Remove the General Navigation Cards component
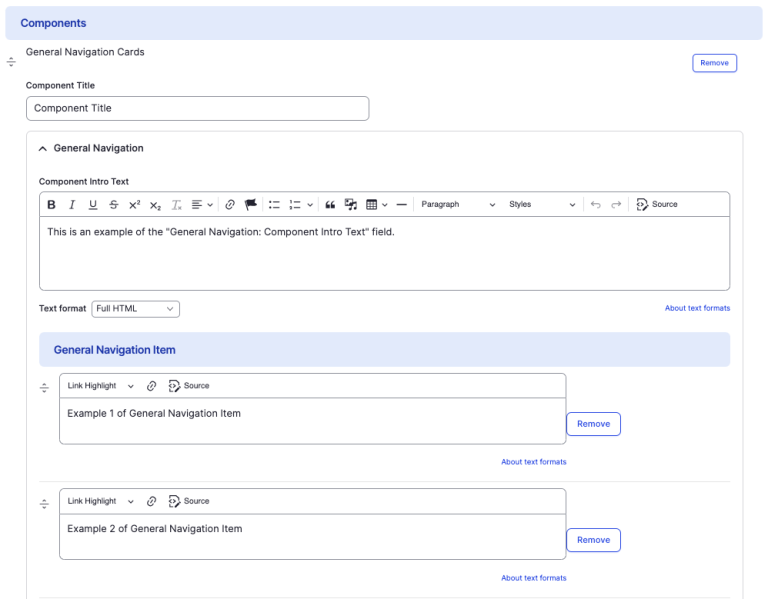Screen dimensions: 768x599 714,63
